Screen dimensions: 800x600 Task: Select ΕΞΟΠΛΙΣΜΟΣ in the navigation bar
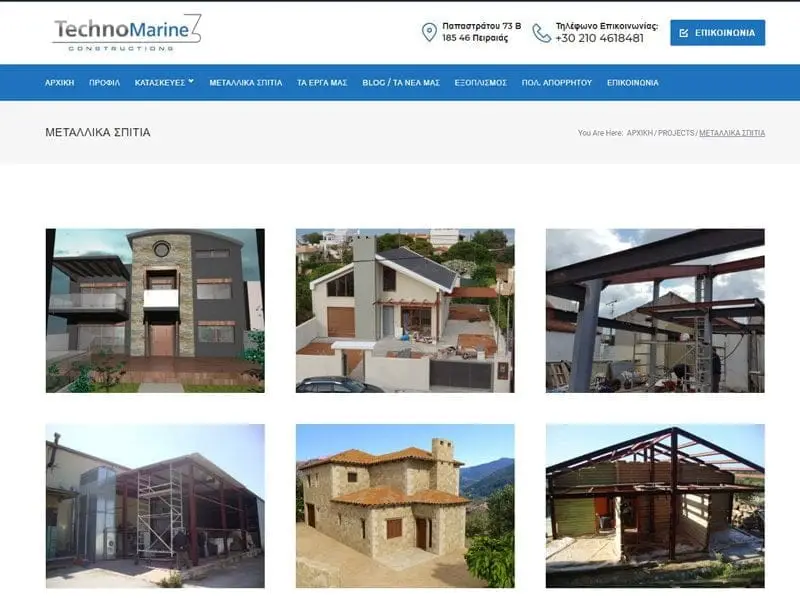coord(481,83)
